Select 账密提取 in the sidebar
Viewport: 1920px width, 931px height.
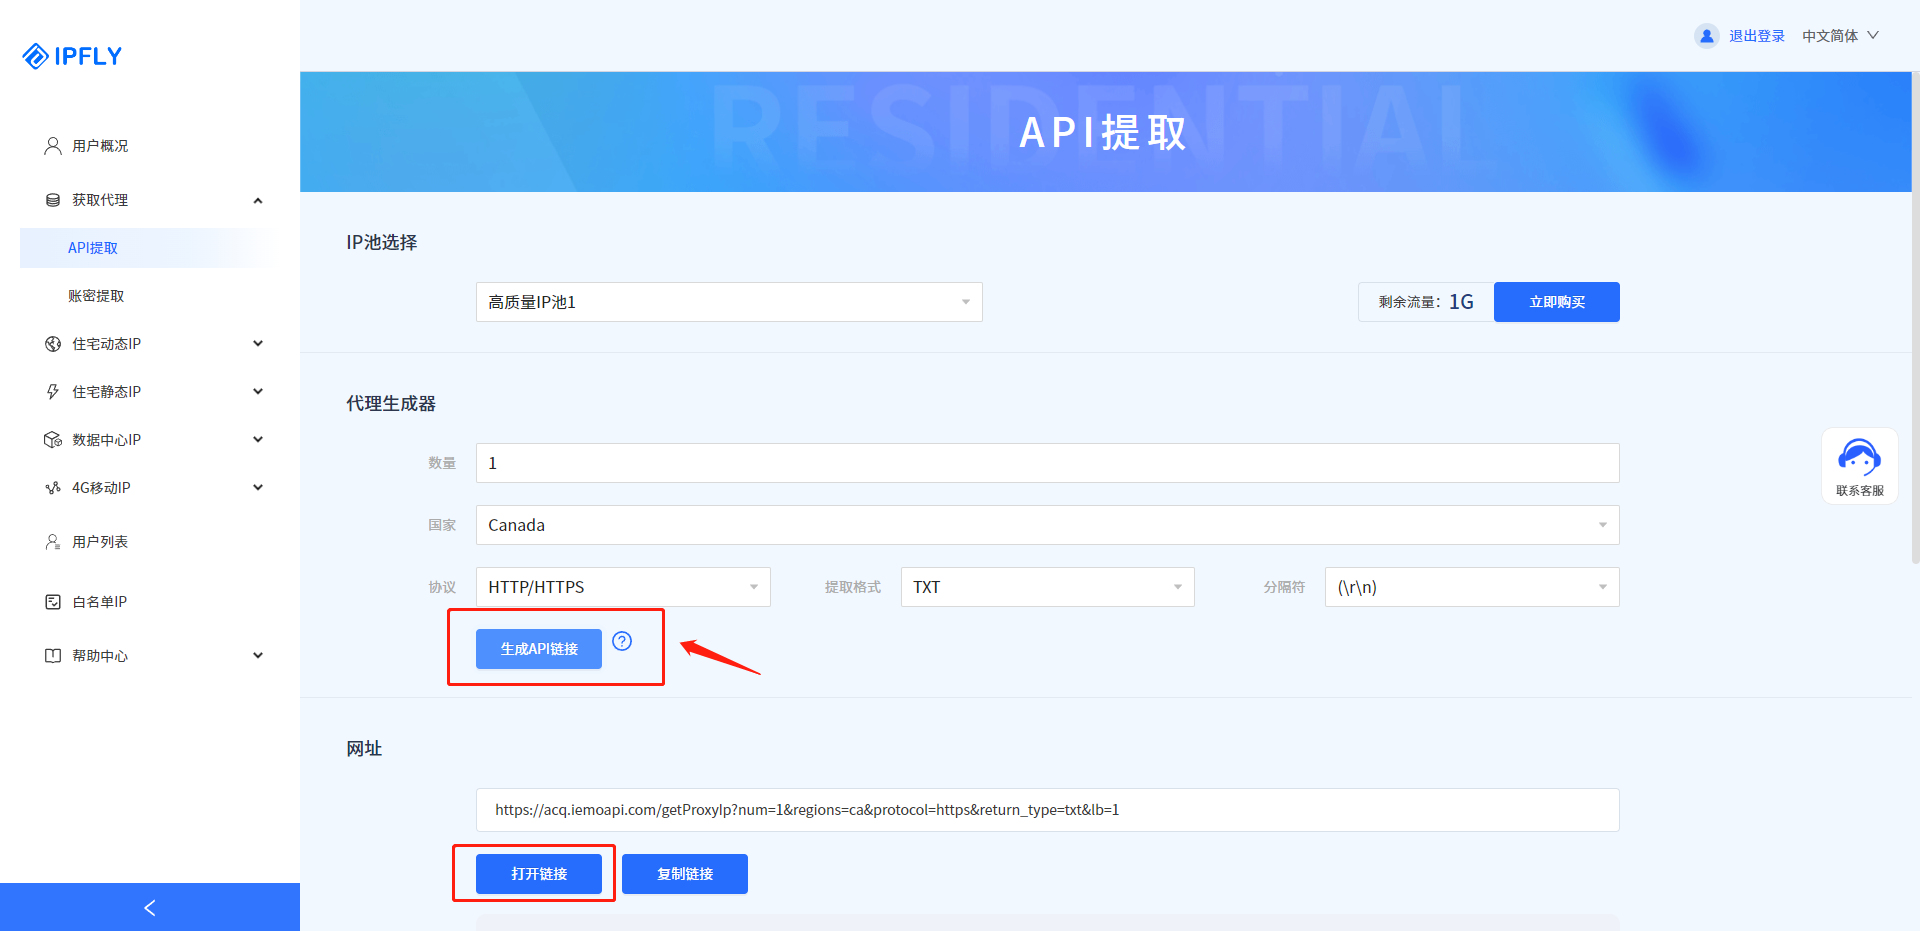(x=96, y=296)
